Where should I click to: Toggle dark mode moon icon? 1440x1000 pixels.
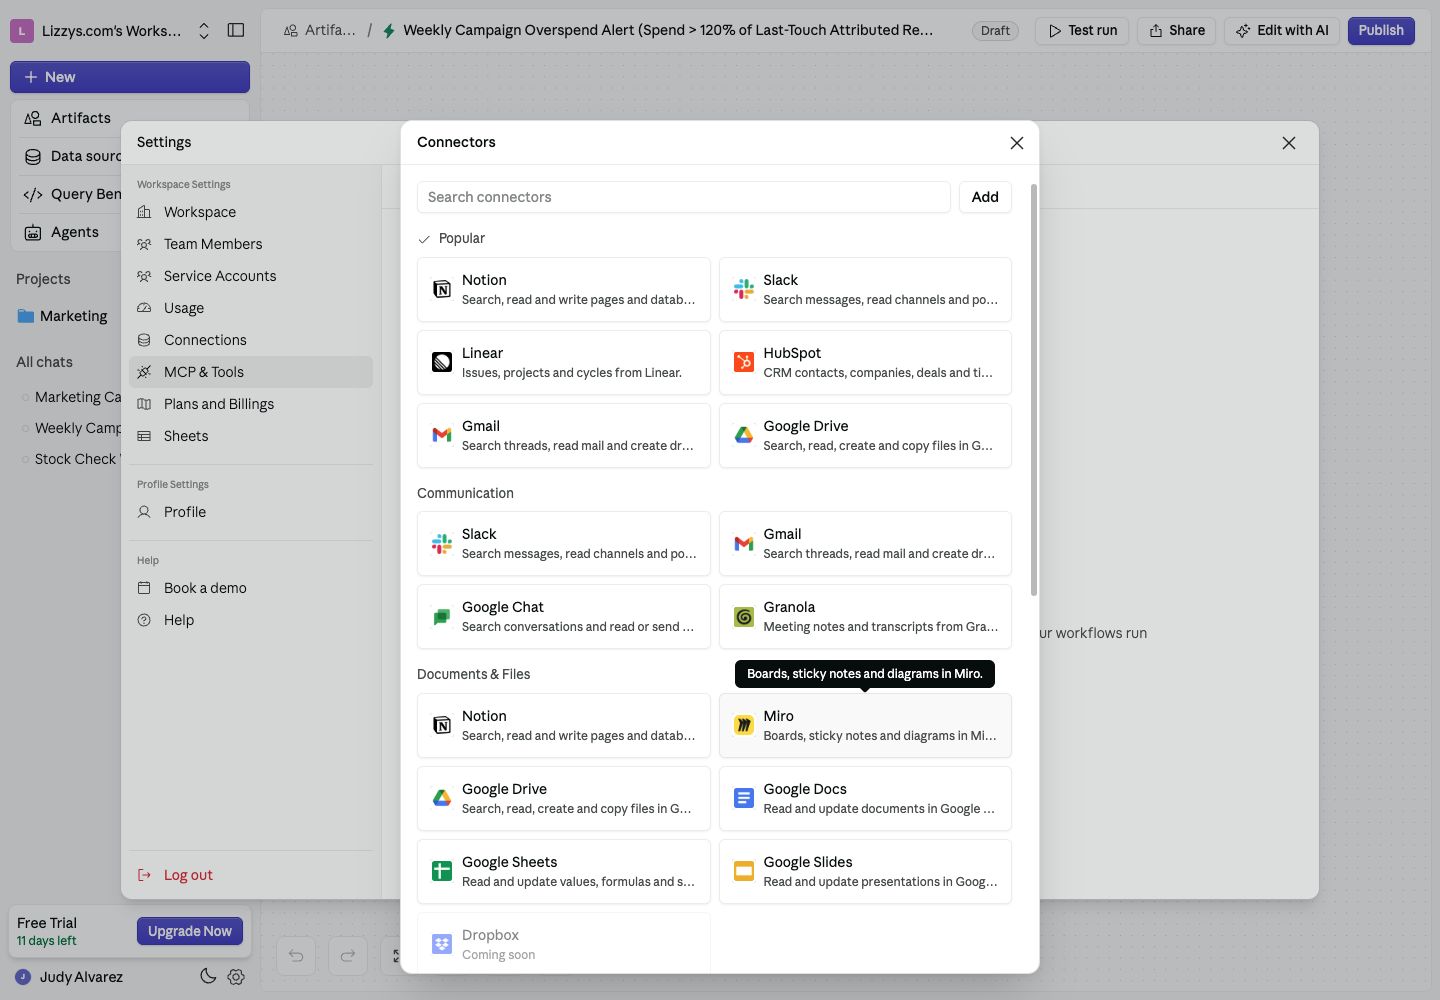pos(208,976)
